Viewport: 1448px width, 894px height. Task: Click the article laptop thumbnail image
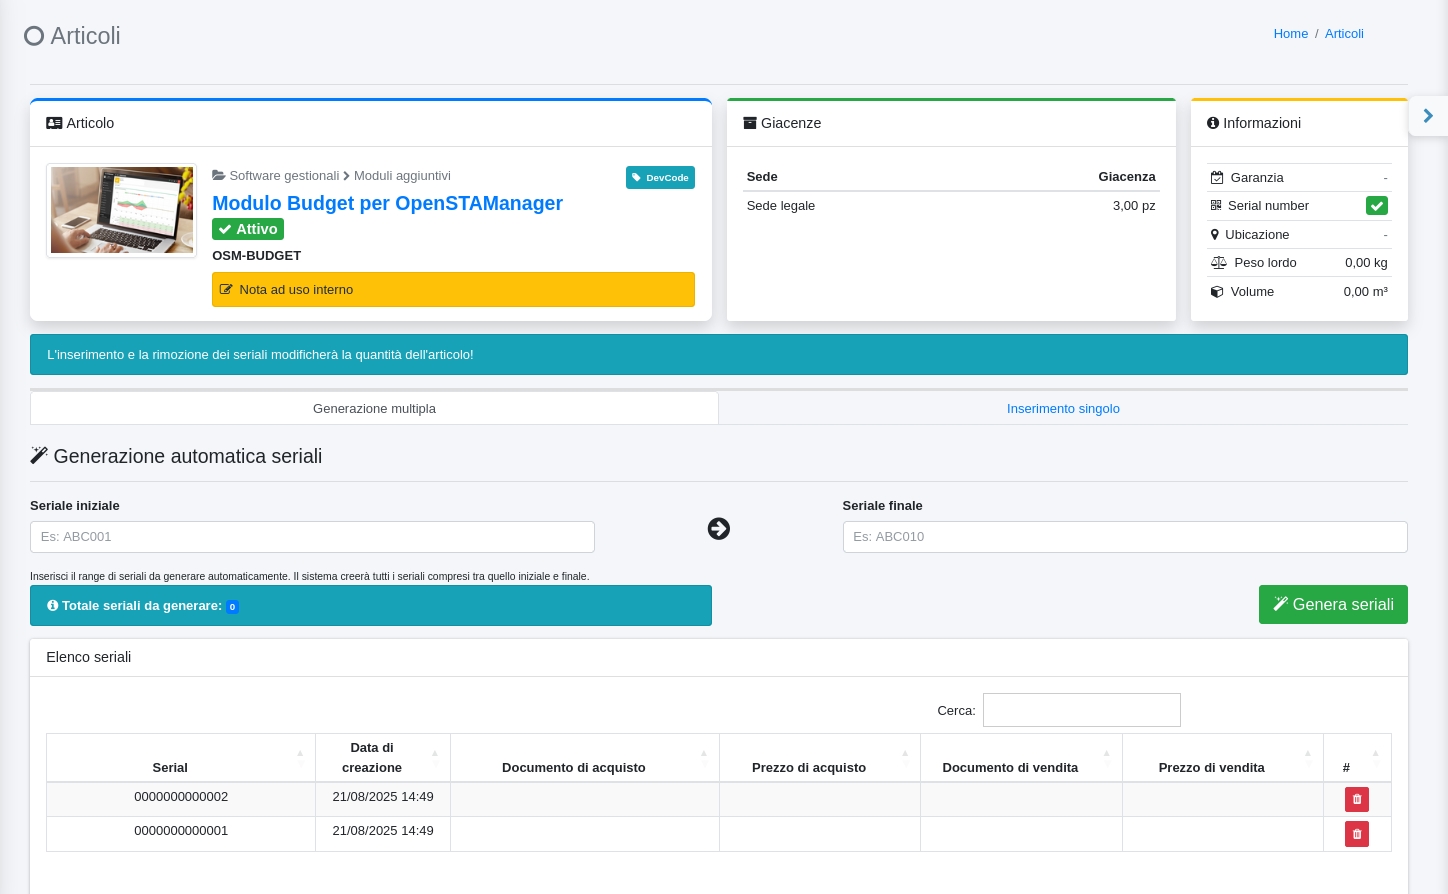122,211
